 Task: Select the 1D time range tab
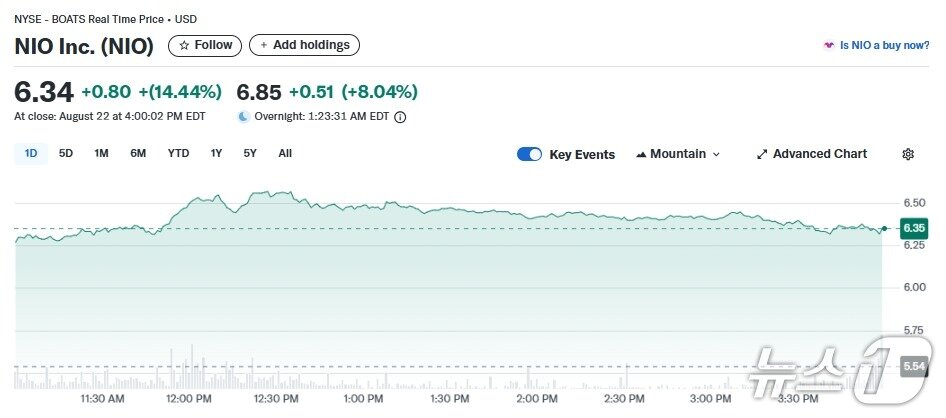pyautogui.click(x=30, y=153)
